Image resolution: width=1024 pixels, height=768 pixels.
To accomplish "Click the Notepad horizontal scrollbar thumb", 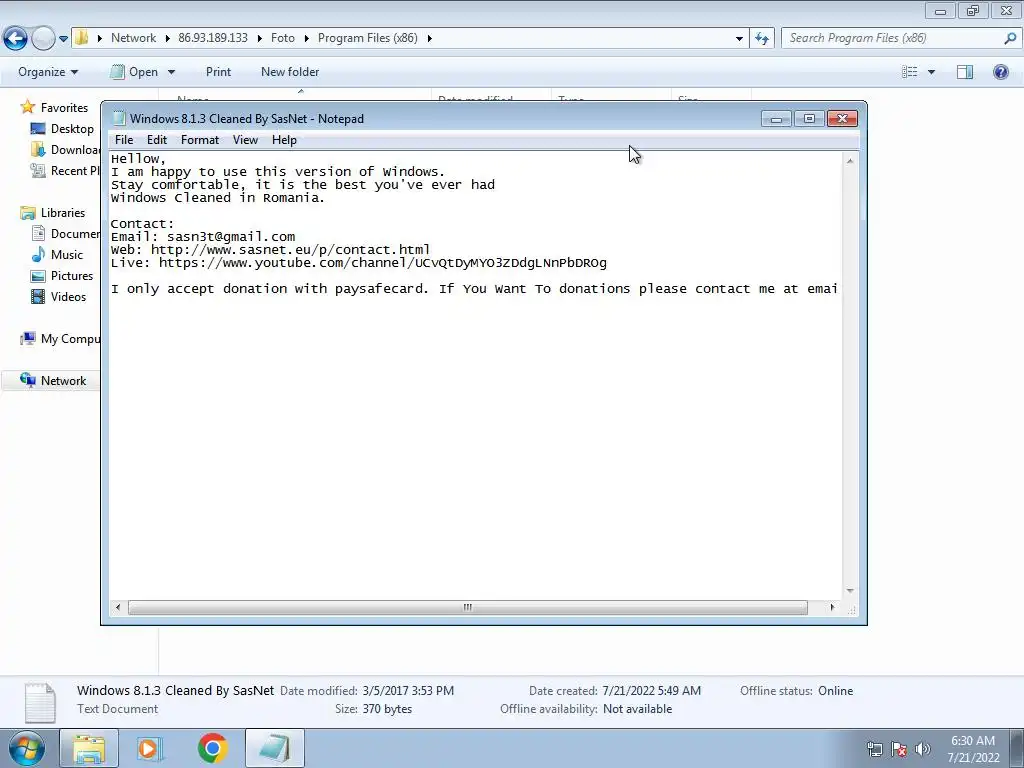I will point(468,607).
